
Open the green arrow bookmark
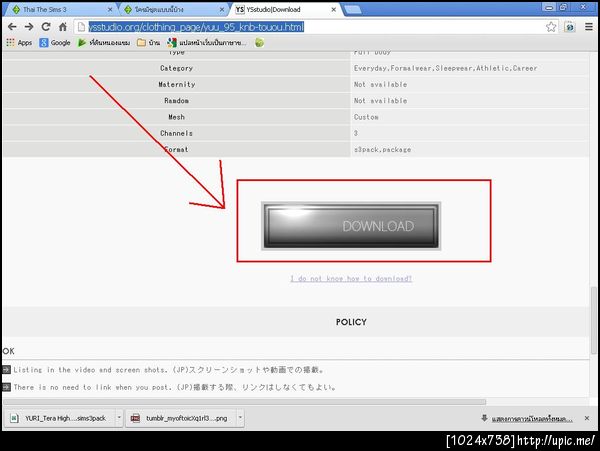pos(104,42)
